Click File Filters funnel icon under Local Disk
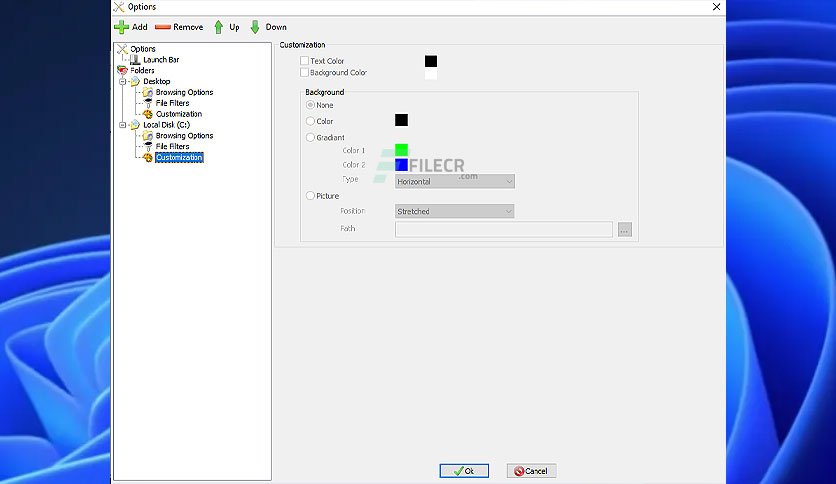 point(148,147)
